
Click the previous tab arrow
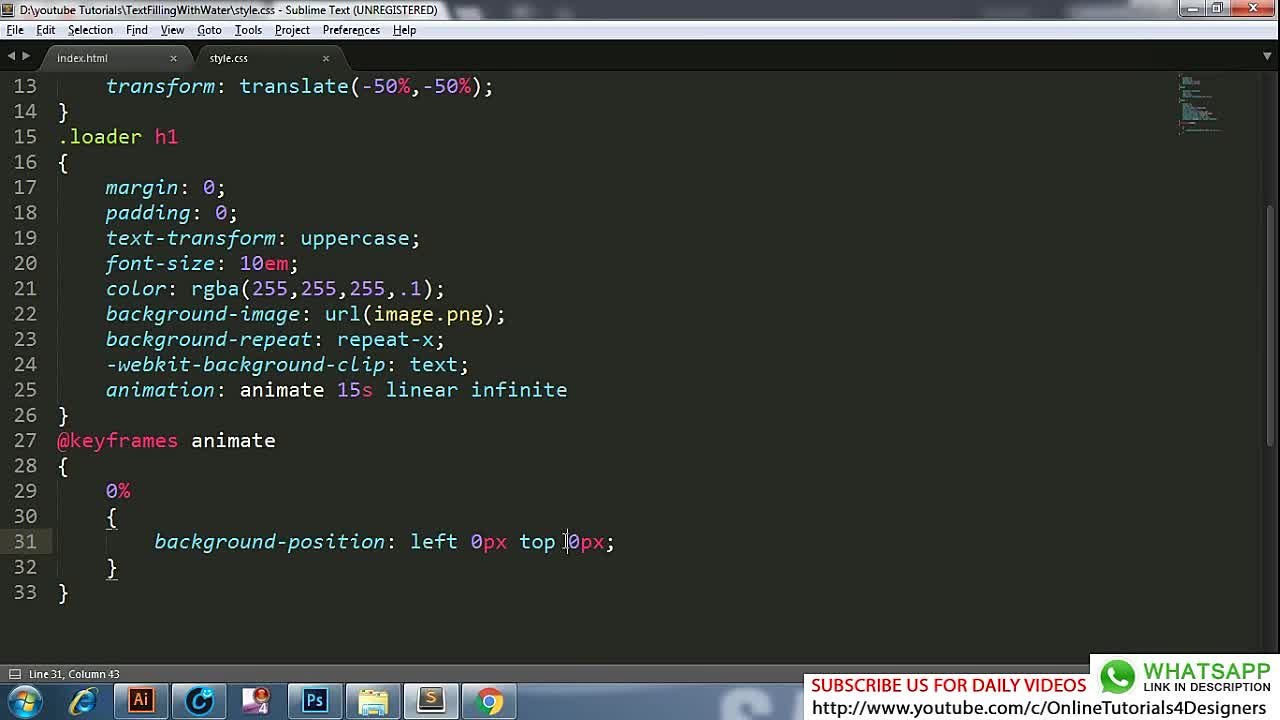coord(11,57)
